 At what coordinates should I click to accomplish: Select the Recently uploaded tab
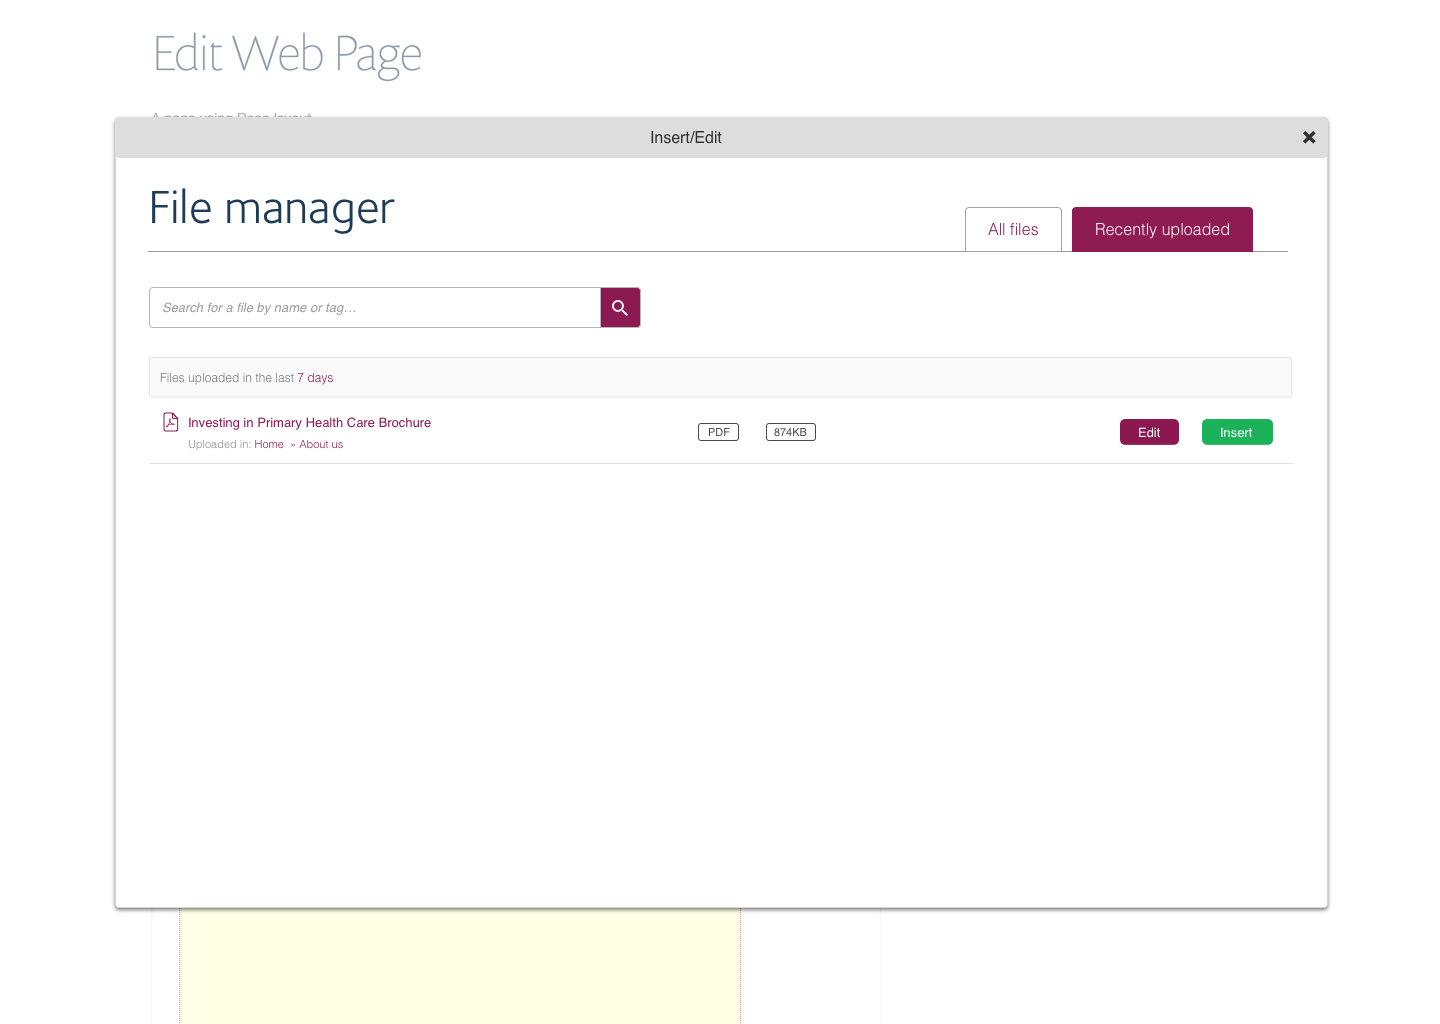[x=1161, y=229]
